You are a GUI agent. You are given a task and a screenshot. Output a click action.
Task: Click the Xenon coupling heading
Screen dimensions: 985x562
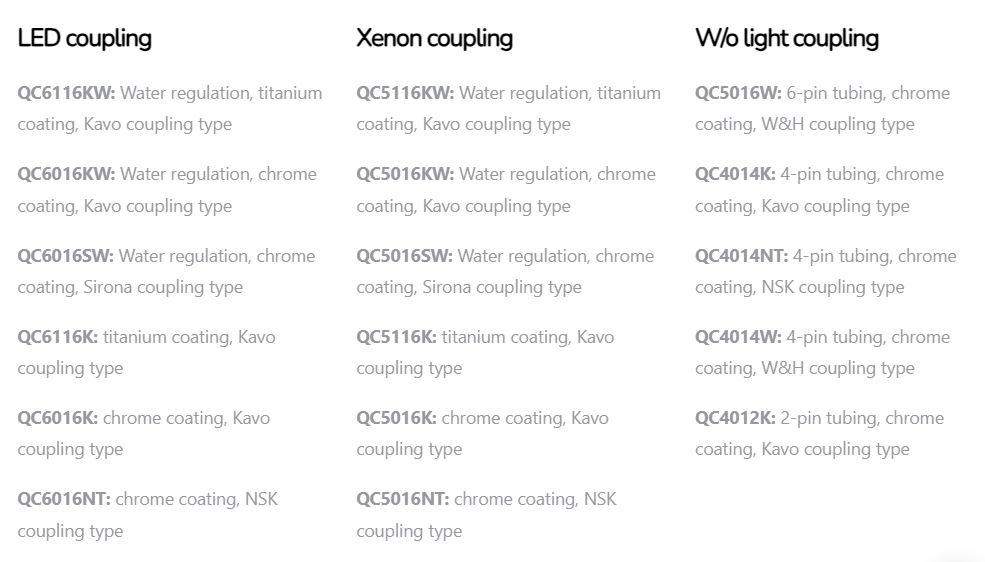434,39
